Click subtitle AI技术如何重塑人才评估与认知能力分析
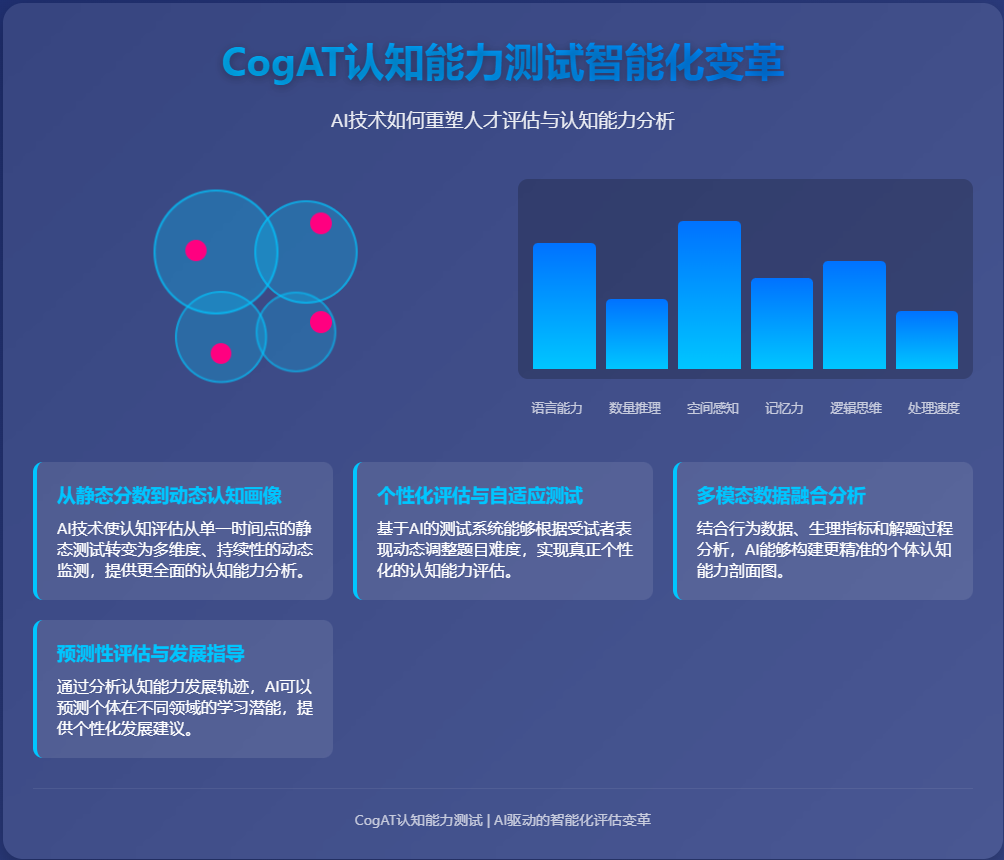Screen dimensions: 1004x860 click(503, 120)
